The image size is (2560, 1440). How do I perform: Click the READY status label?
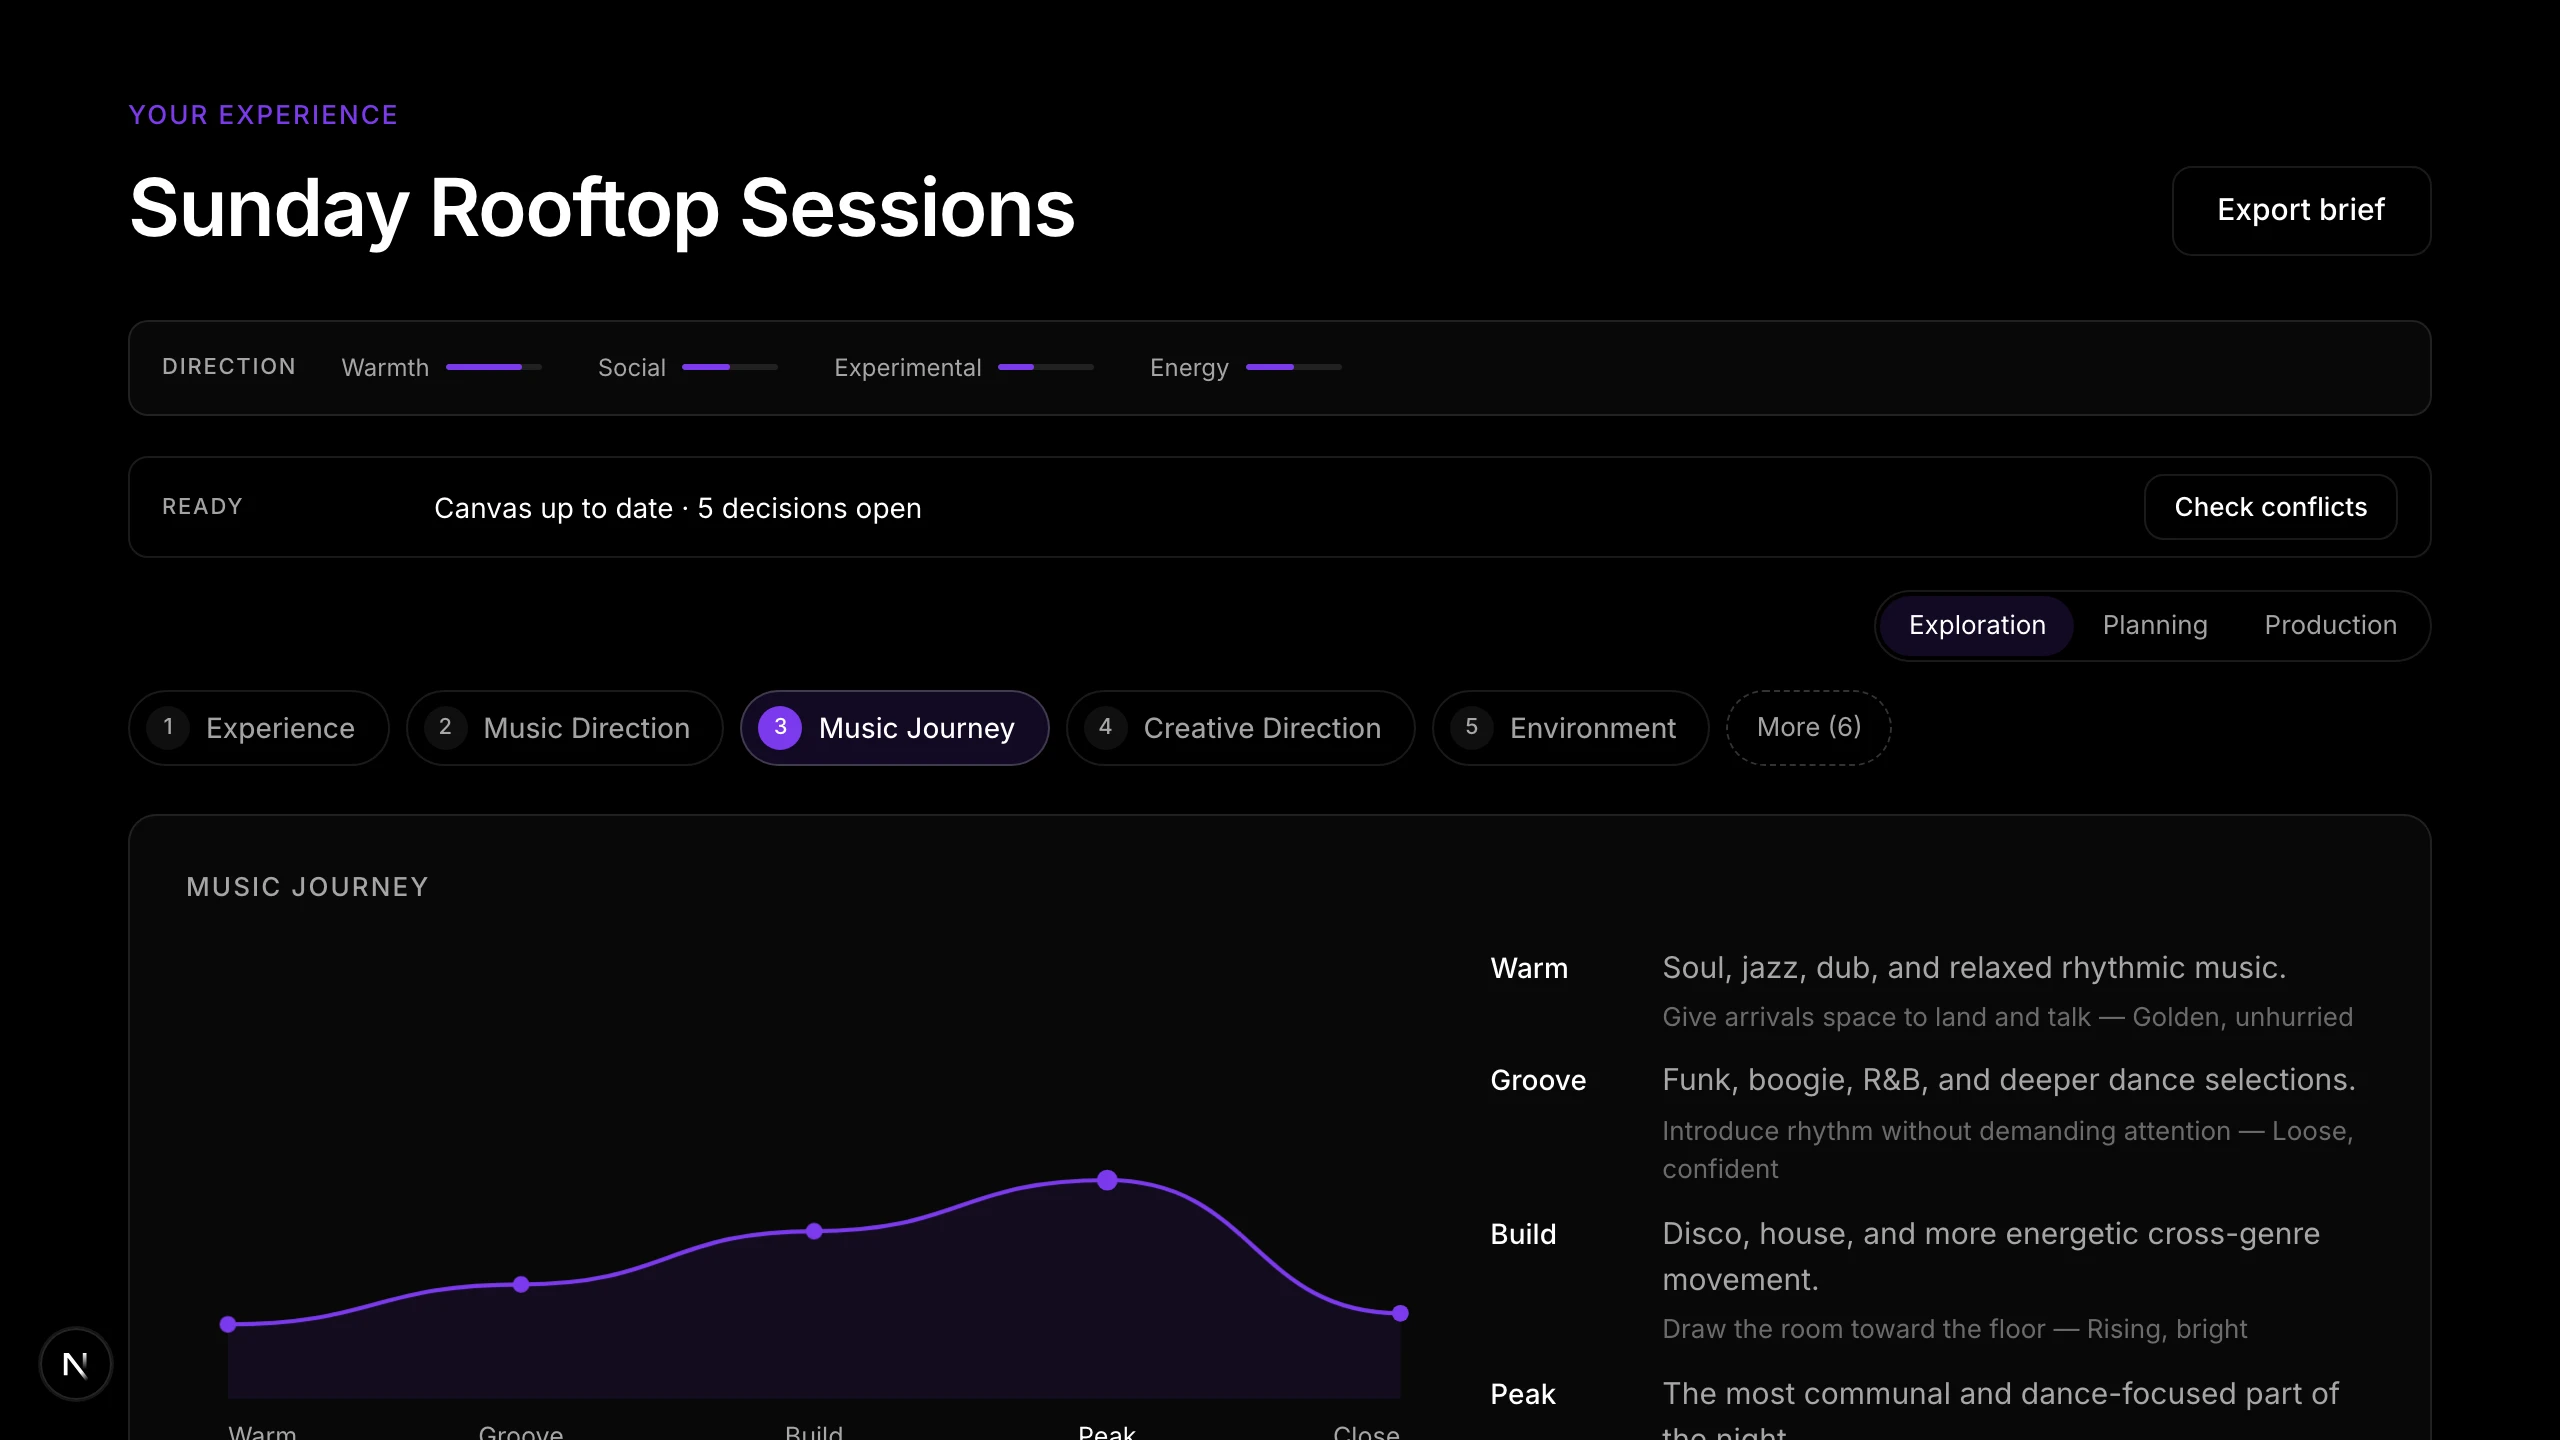pos(202,506)
